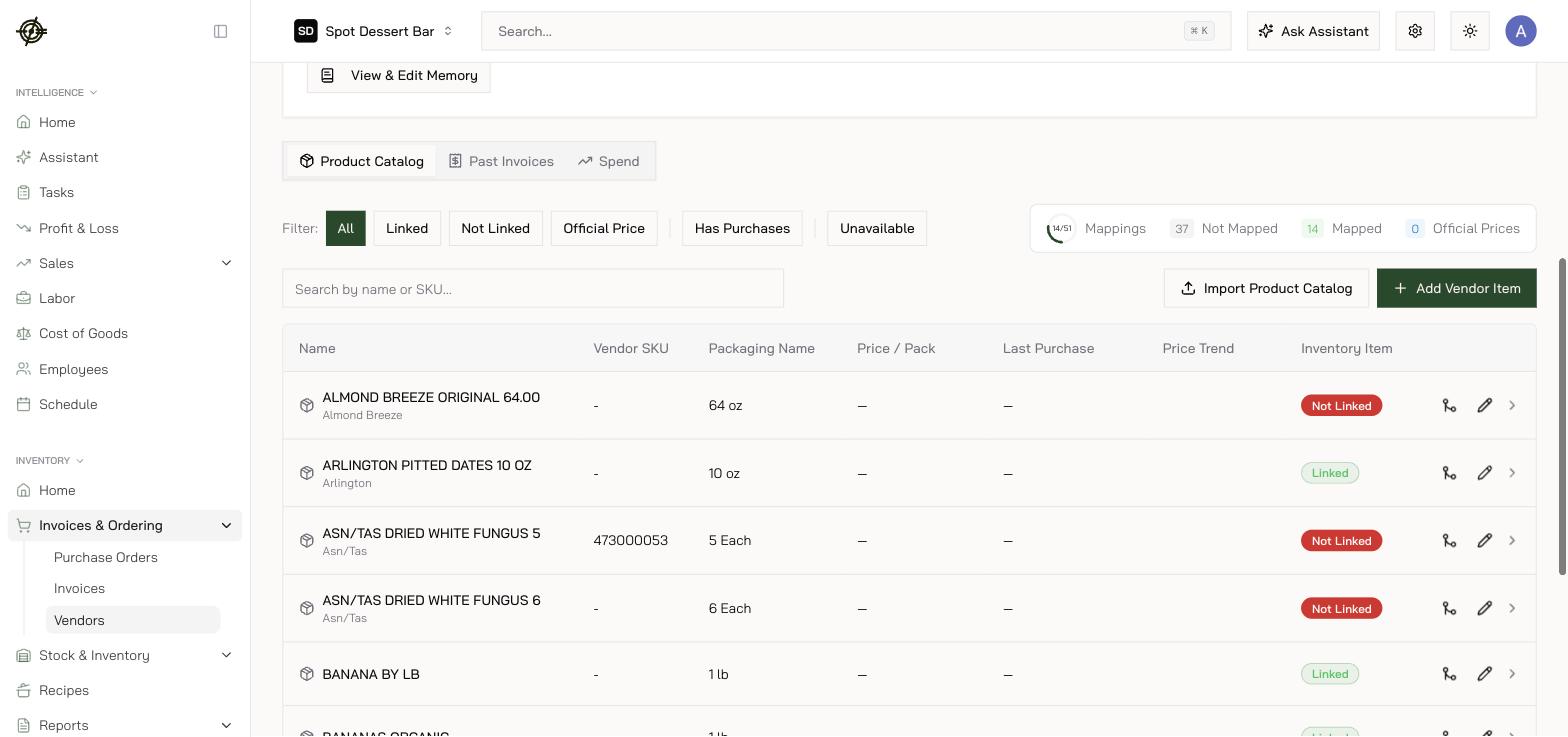Collapse INTELLIGENCE section header
Viewport: 1568px width, 737px height.
pyautogui.click(x=57, y=92)
